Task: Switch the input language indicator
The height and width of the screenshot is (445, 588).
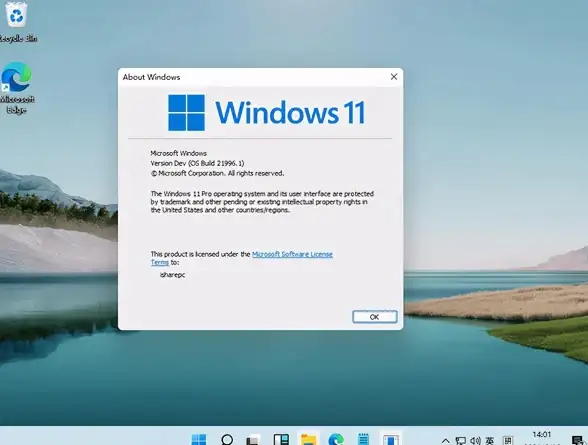Action: click(490, 441)
